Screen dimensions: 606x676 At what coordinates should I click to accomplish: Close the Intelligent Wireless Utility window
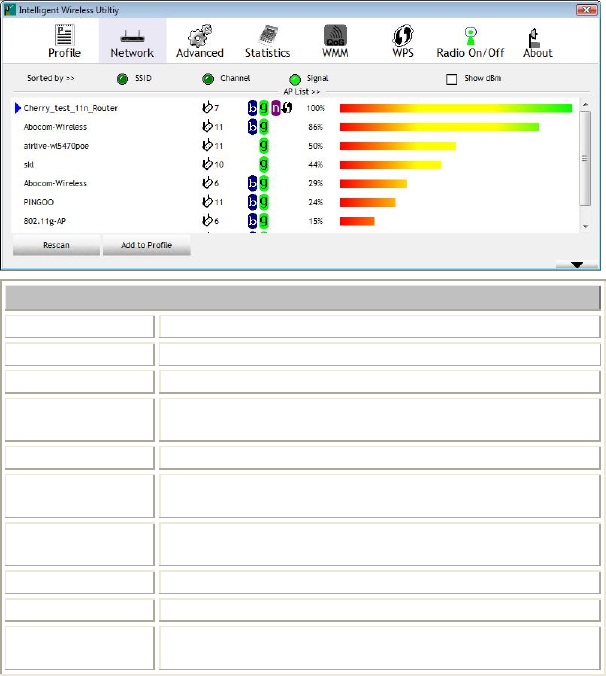click(x=587, y=9)
